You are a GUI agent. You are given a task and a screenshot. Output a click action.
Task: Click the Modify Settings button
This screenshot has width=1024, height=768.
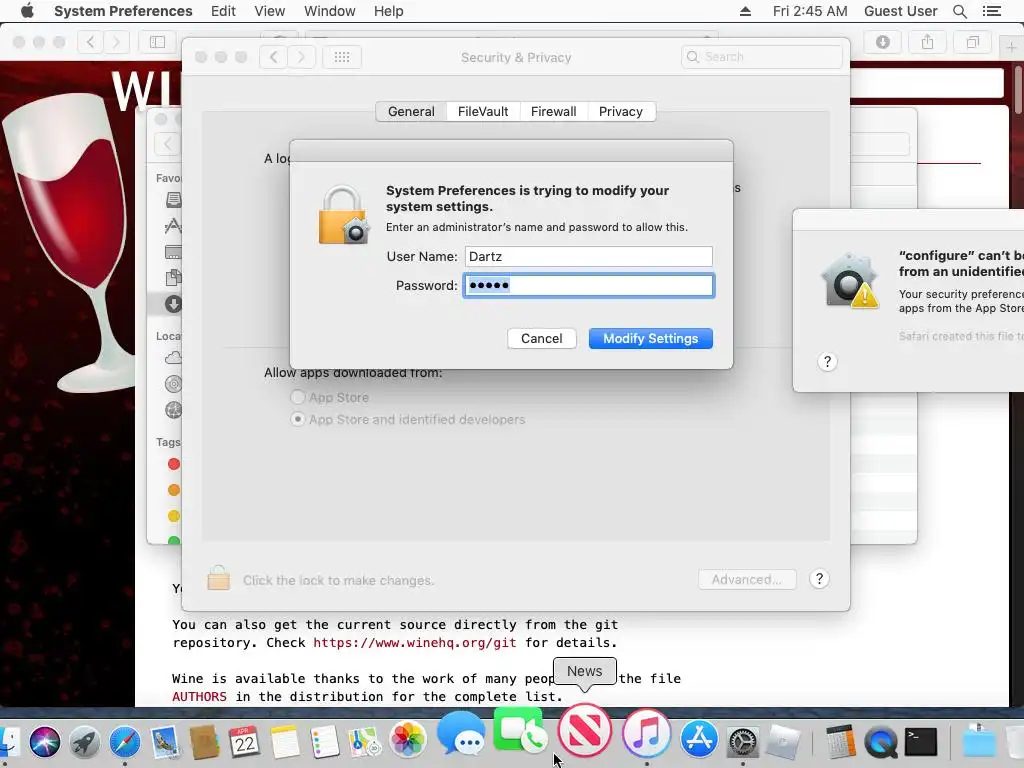650,338
